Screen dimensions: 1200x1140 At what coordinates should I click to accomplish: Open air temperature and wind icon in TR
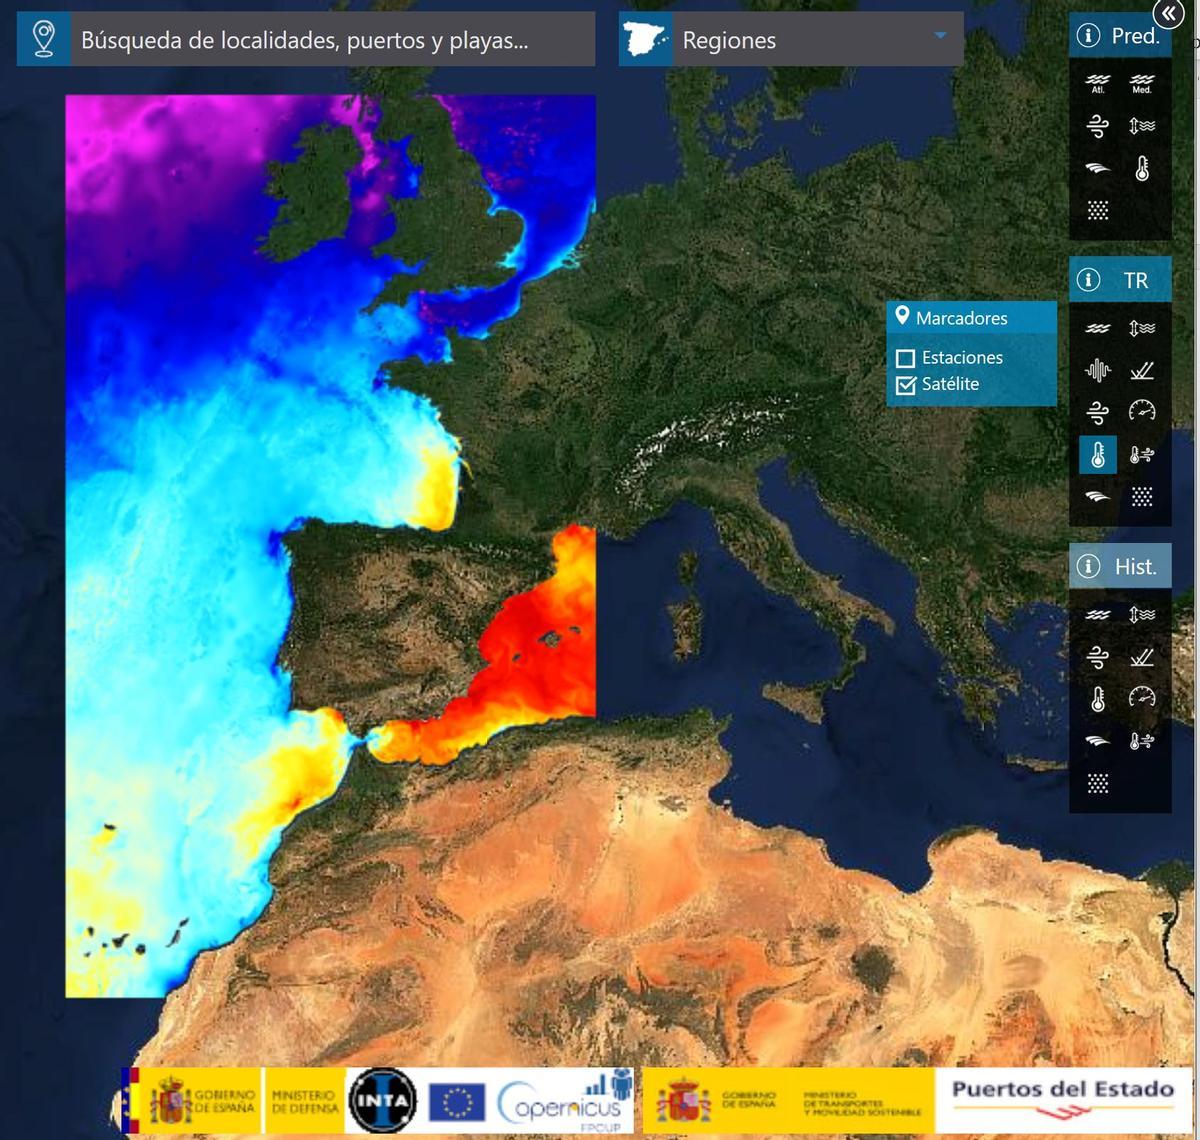(x=1141, y=453)
